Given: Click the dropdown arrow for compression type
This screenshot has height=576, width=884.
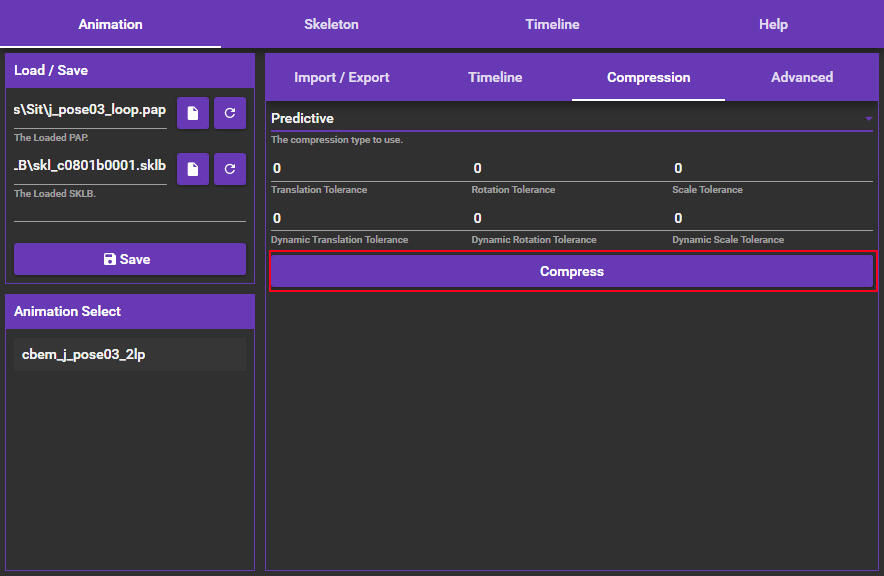Looking at the screenshot, I should (868, 119).
